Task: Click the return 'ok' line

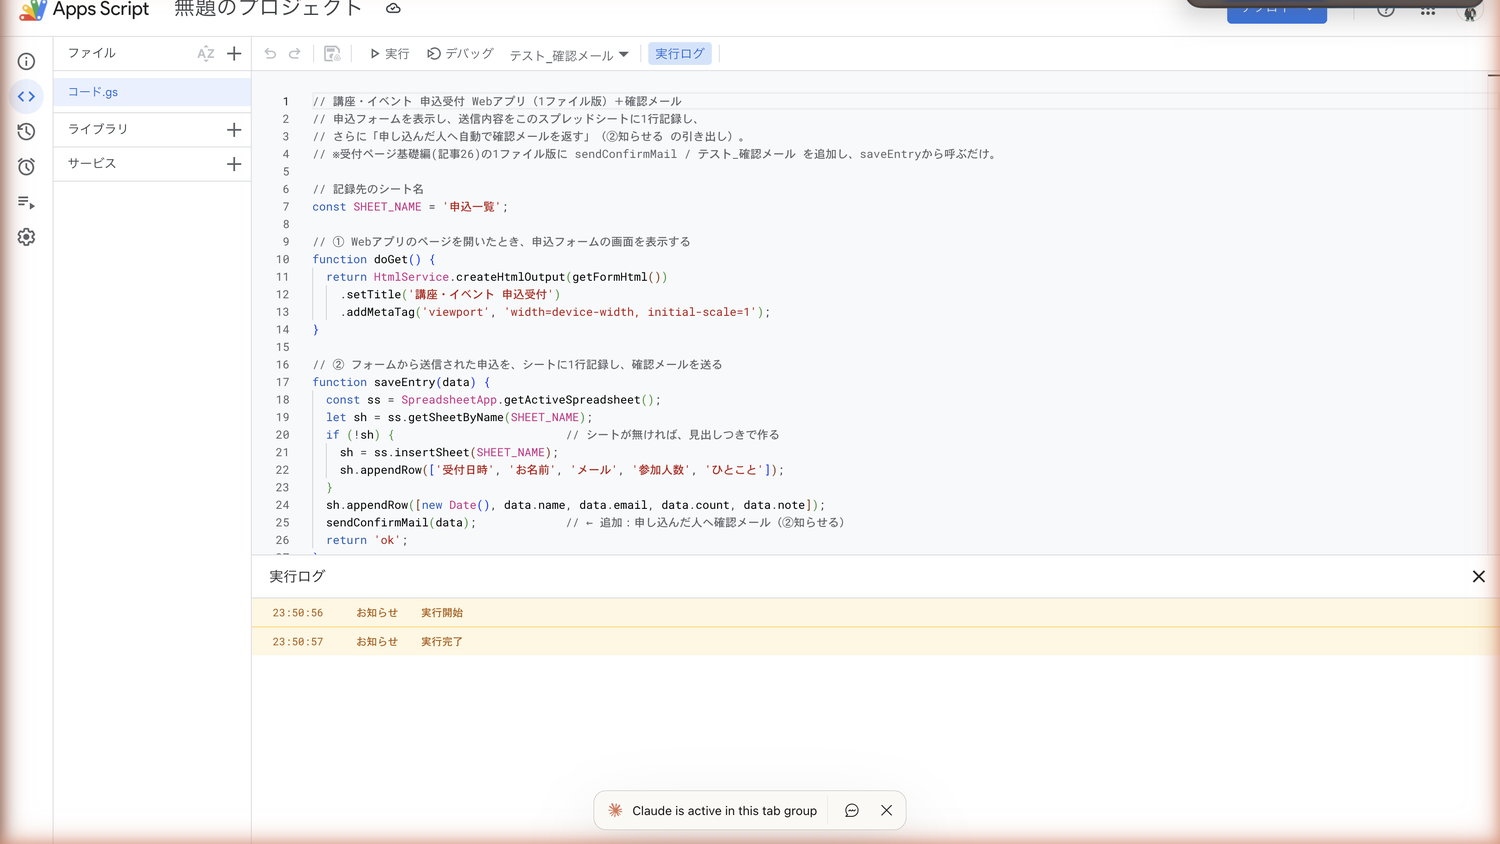Action: (367, 540)
